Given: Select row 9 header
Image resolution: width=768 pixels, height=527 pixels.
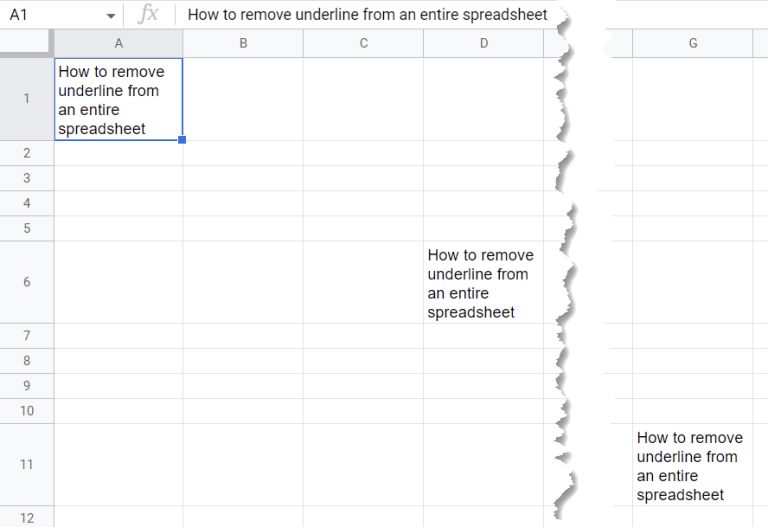Looking at the screenshot, I should (x=26, y=386).
